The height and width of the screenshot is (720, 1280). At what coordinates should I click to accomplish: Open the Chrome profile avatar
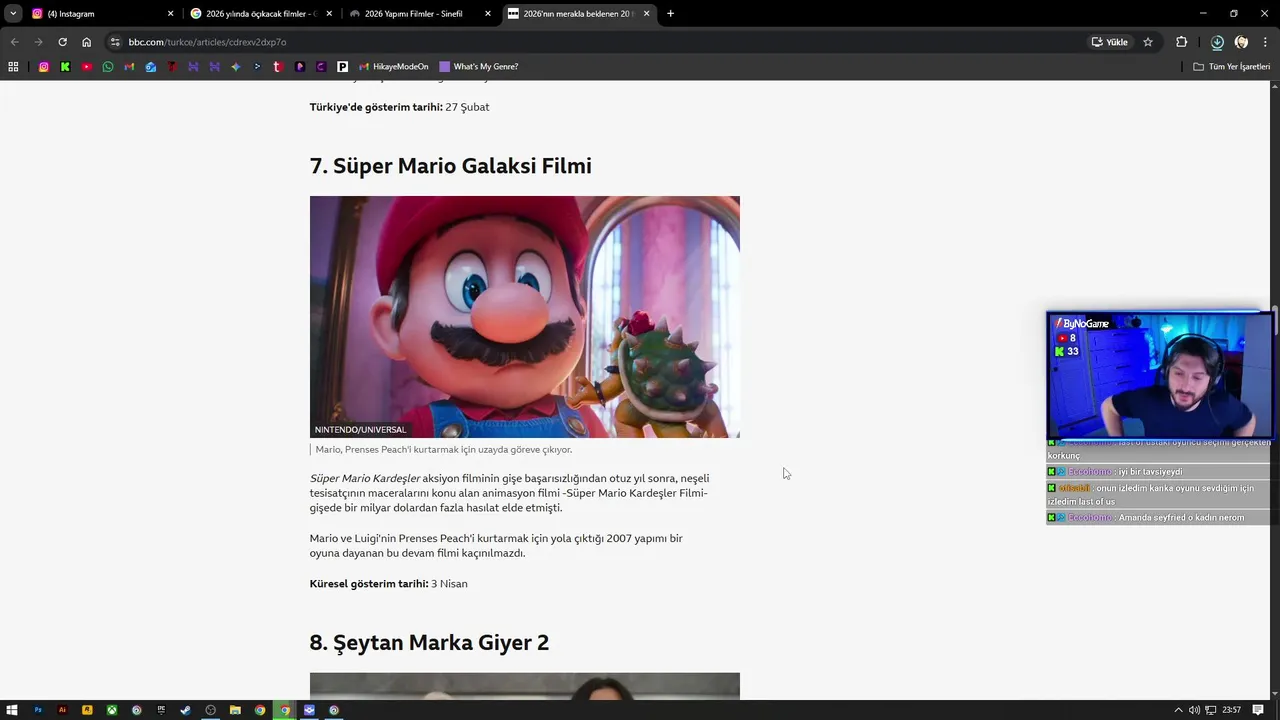(1241, 42)
